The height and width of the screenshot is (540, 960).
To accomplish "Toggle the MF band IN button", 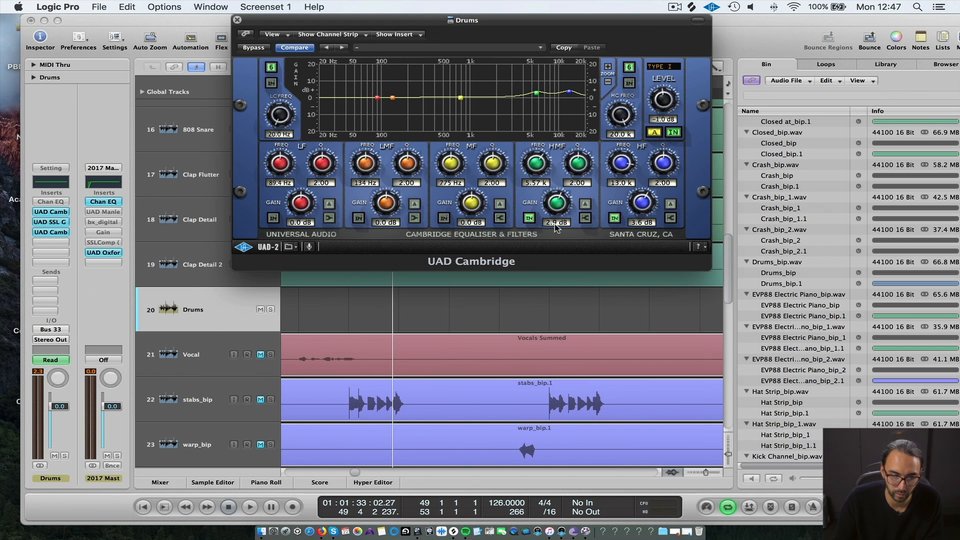I will pyautogui.click(x=443, y=217).
